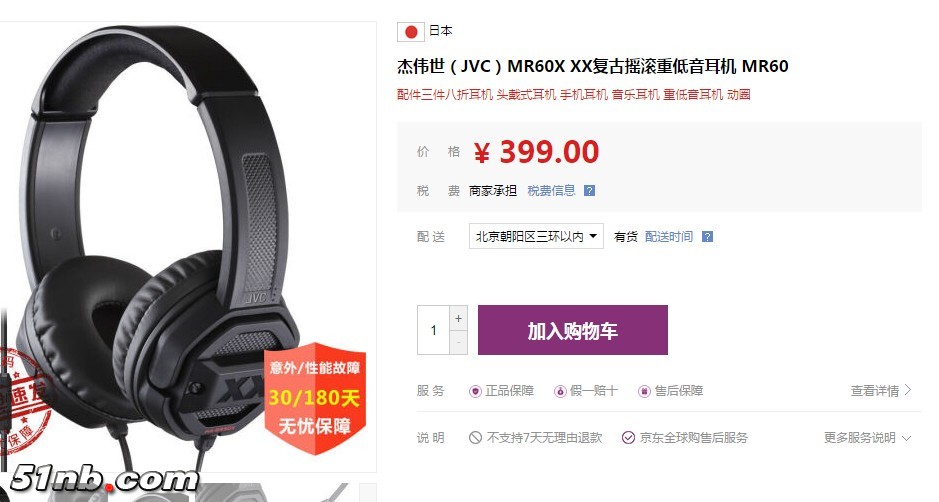Click the Japan flag icon
The width and height of the screenshot is (939, 502).
[410, 32]
